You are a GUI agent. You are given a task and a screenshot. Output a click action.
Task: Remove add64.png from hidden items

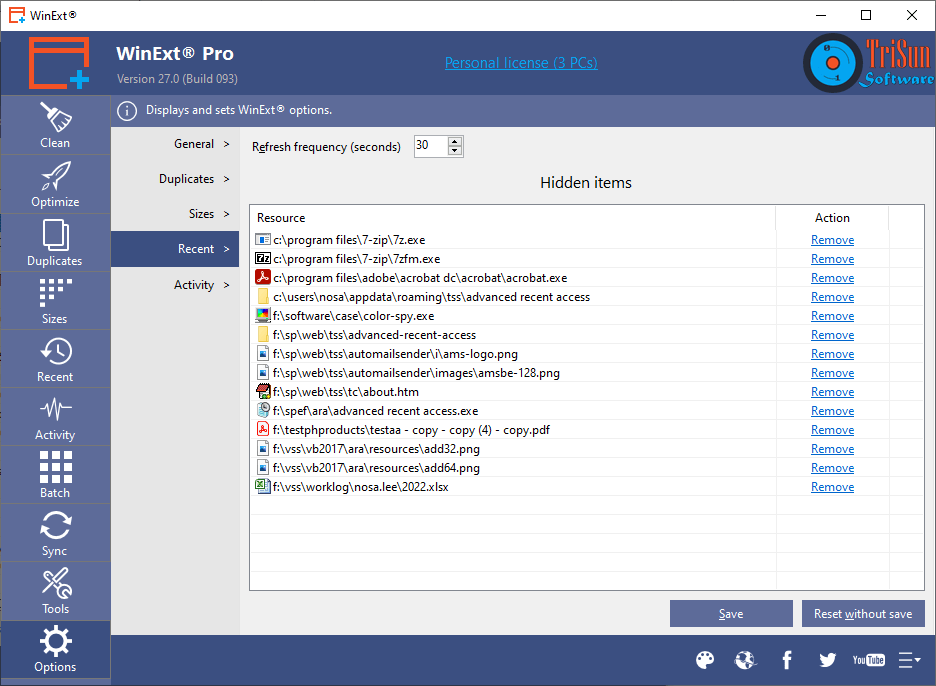[x=832, y=468]
